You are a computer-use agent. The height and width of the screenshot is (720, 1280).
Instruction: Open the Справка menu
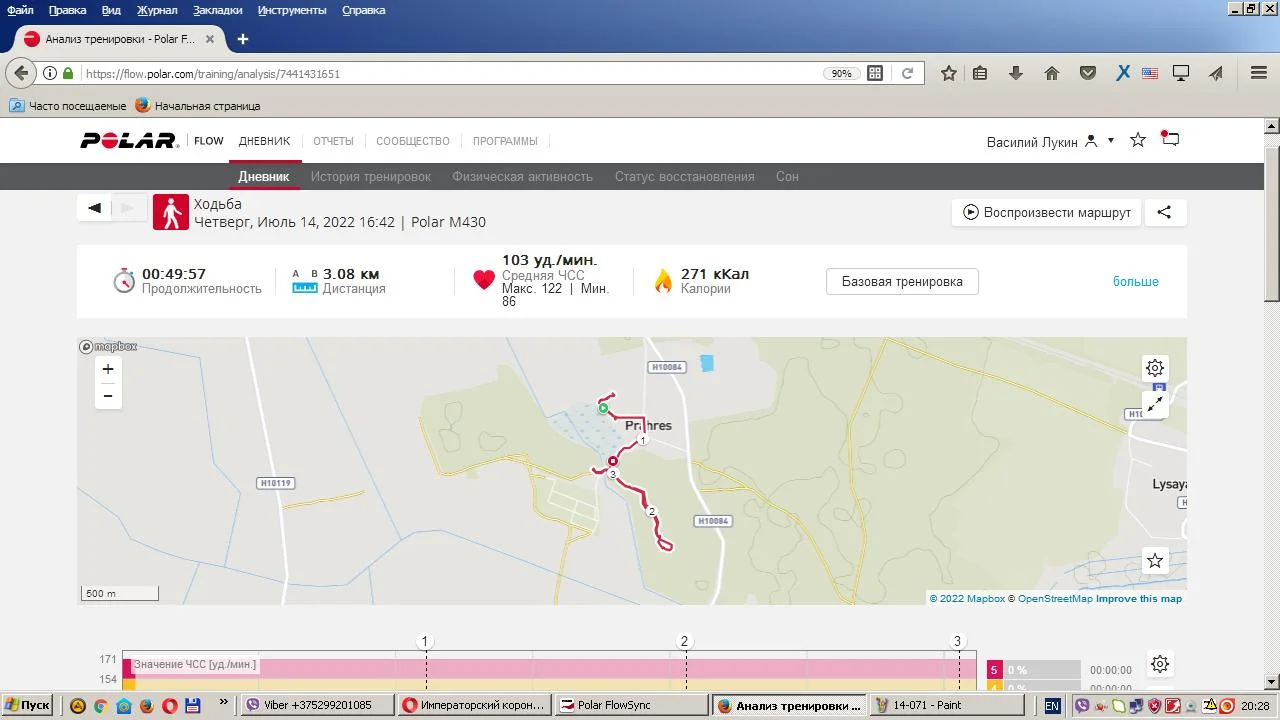pyautogui.click(x=364, y=10)
